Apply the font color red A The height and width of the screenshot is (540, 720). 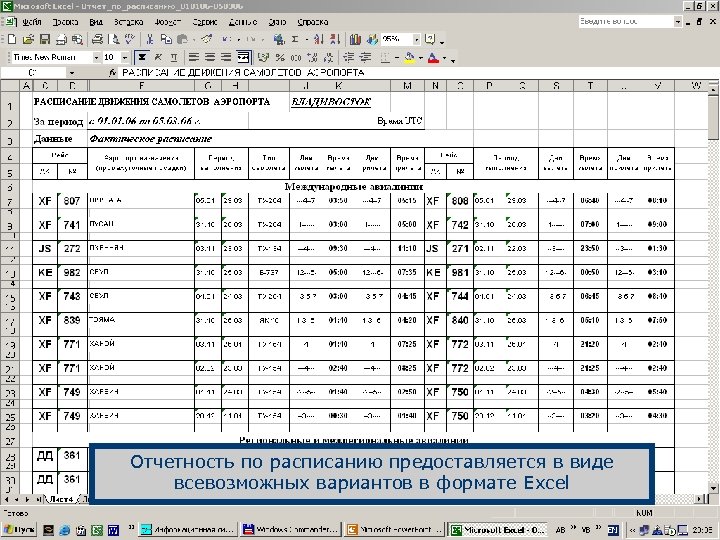(x=433, y=57)
